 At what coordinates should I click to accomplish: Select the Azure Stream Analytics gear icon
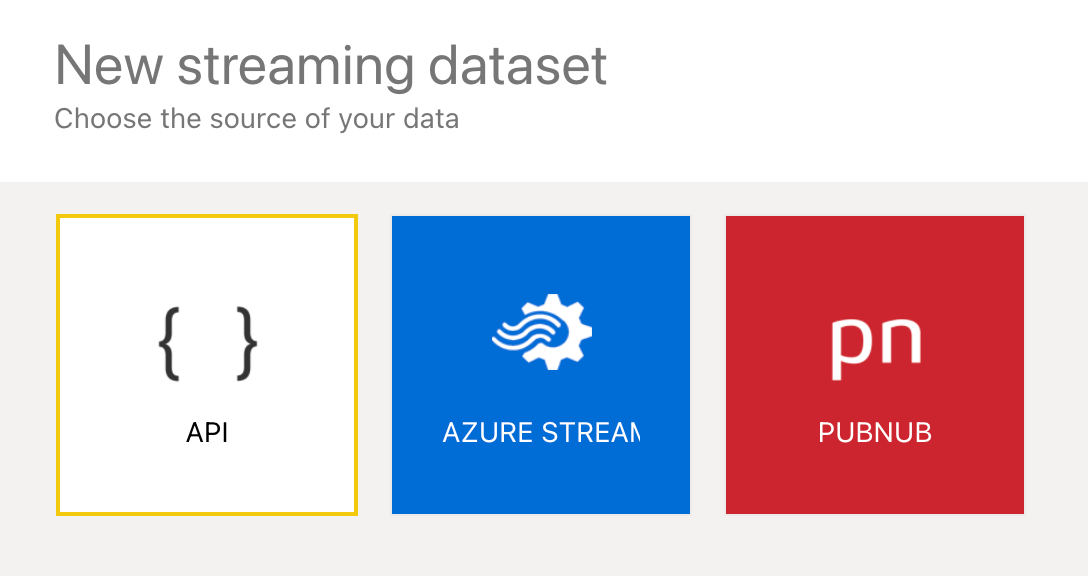tap(541, 332)
